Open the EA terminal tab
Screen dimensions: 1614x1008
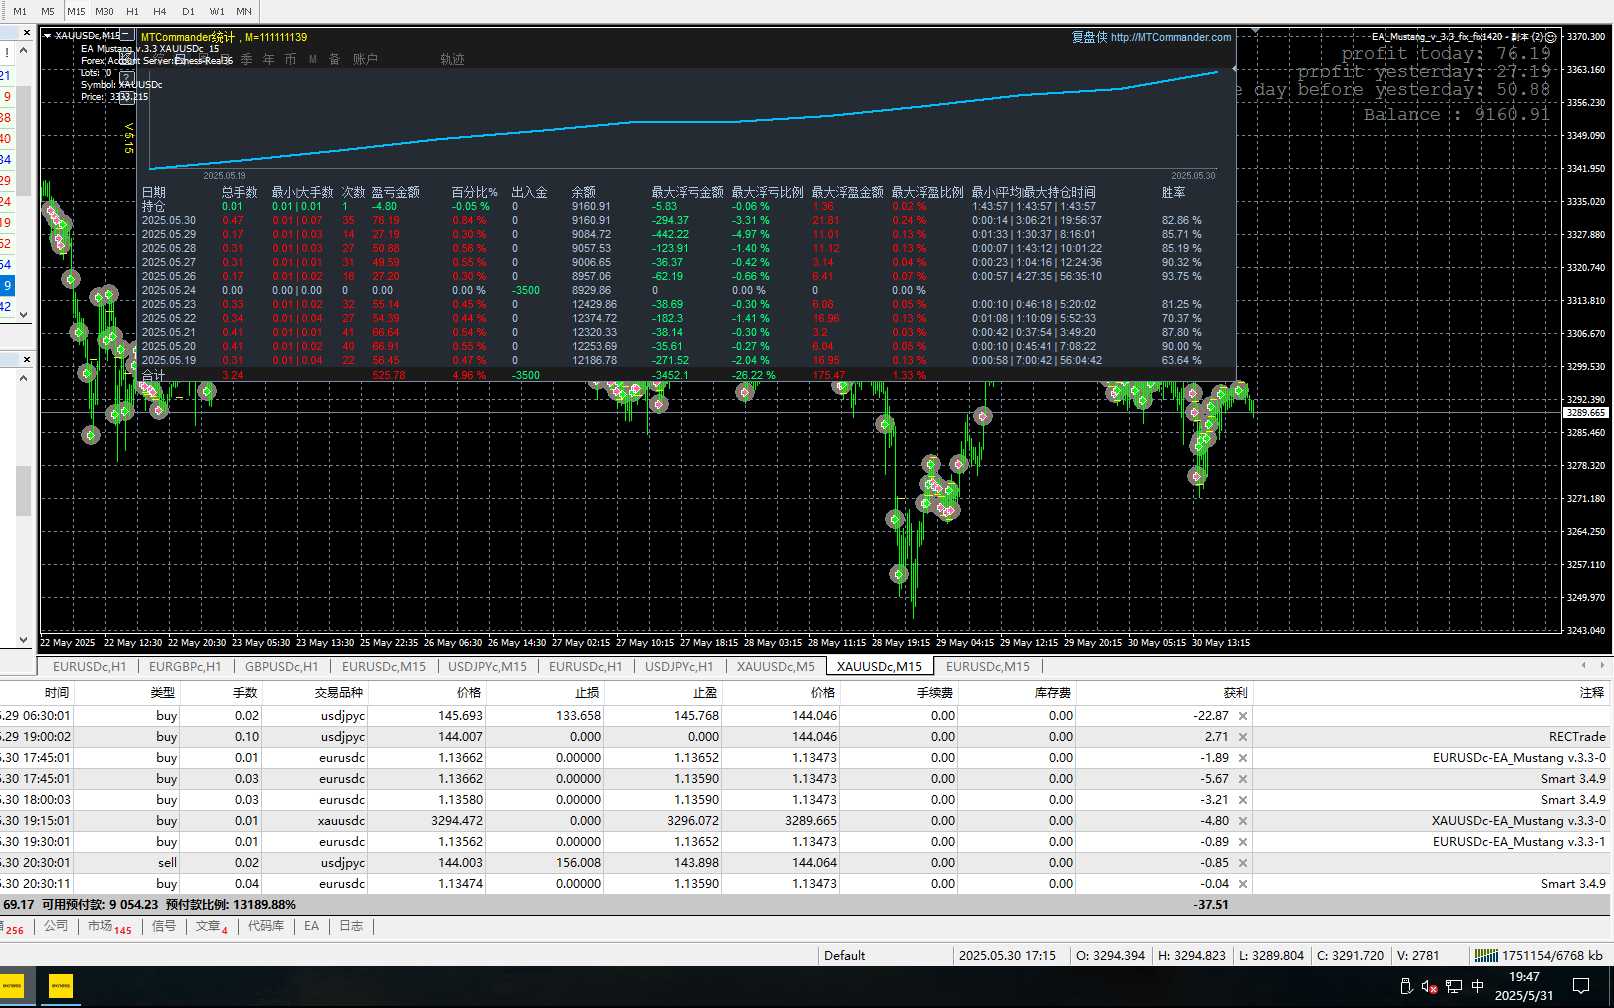coord(311,926)
